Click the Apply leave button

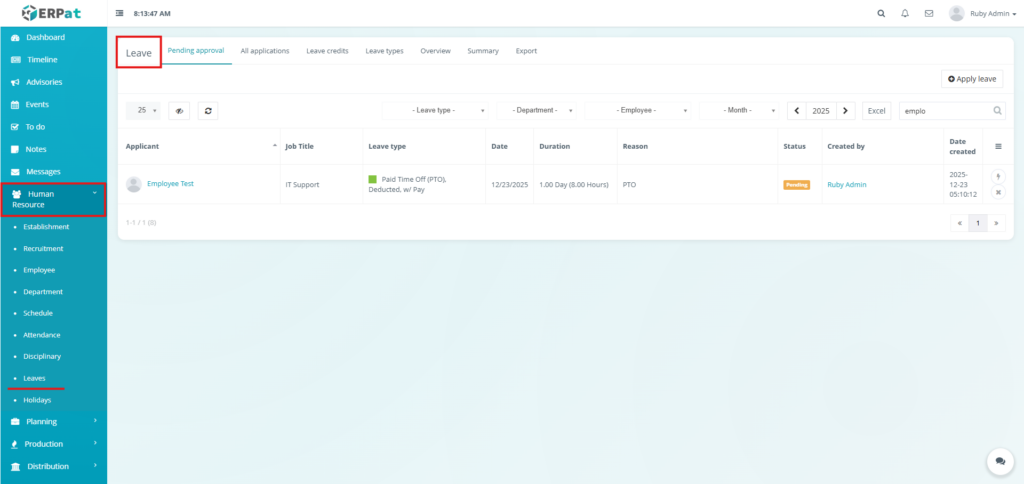click(972, 78)
